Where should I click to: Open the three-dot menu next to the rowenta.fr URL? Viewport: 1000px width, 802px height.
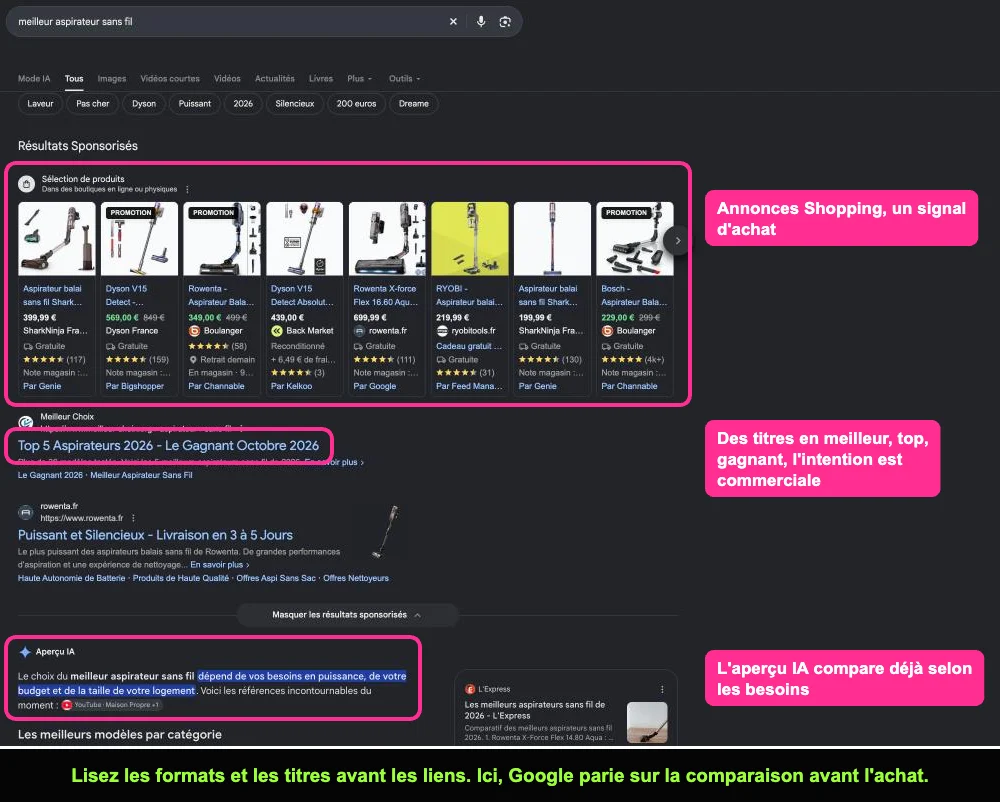[x=133, y=518]
